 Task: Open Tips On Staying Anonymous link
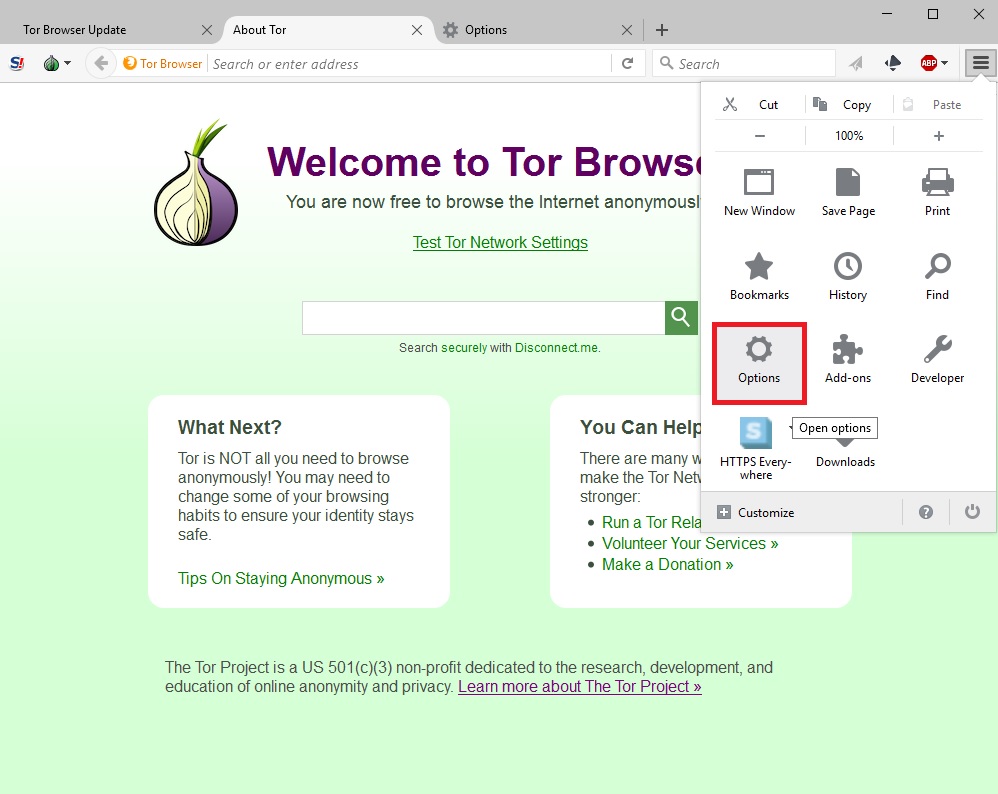coord(281,578)
